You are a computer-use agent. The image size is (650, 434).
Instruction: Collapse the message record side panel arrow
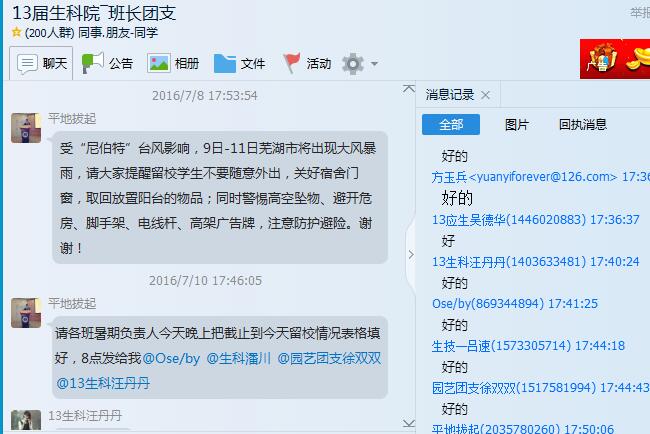coord(411,255)
